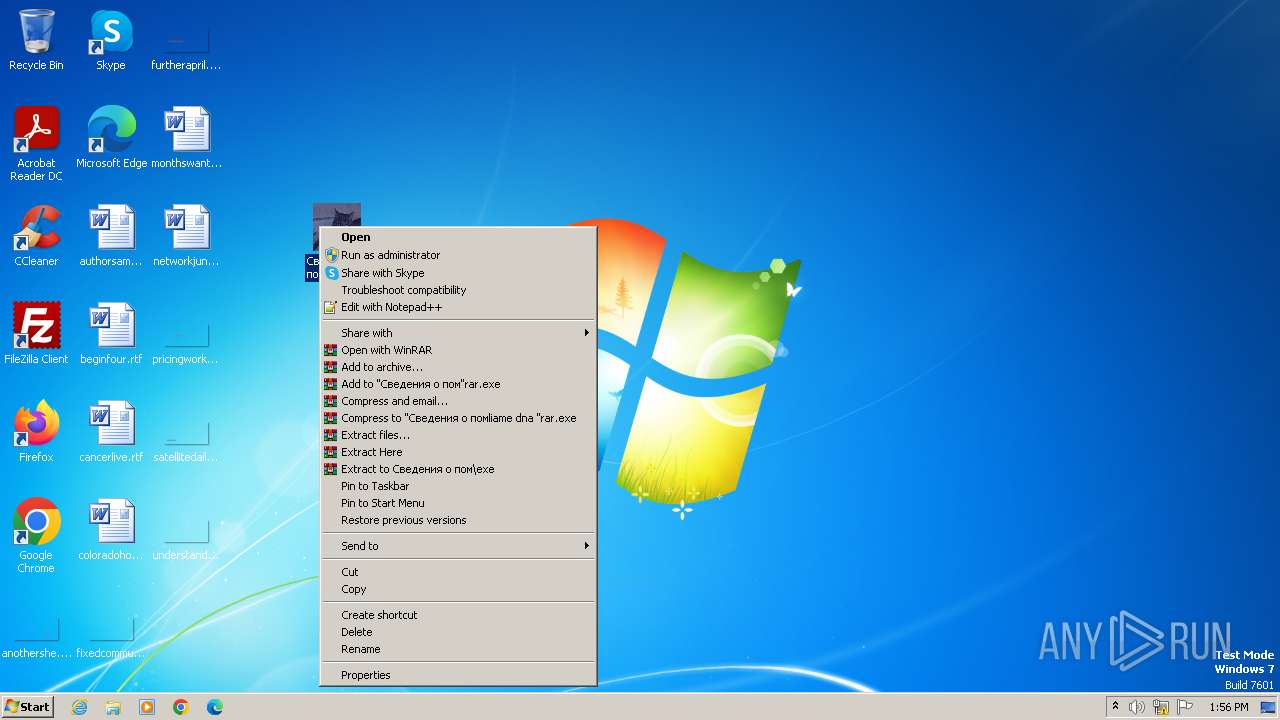Choose Rename in the context menu
Screen dimensions: 1280x720
pyautogui.click(x=458, y=649)
